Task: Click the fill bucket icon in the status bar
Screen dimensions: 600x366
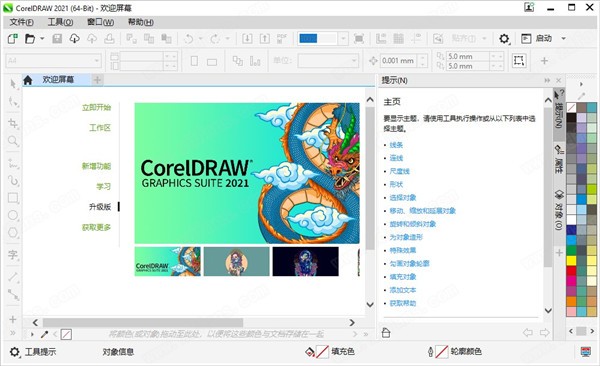Action: pyautogui.click(x=310, y=351)
